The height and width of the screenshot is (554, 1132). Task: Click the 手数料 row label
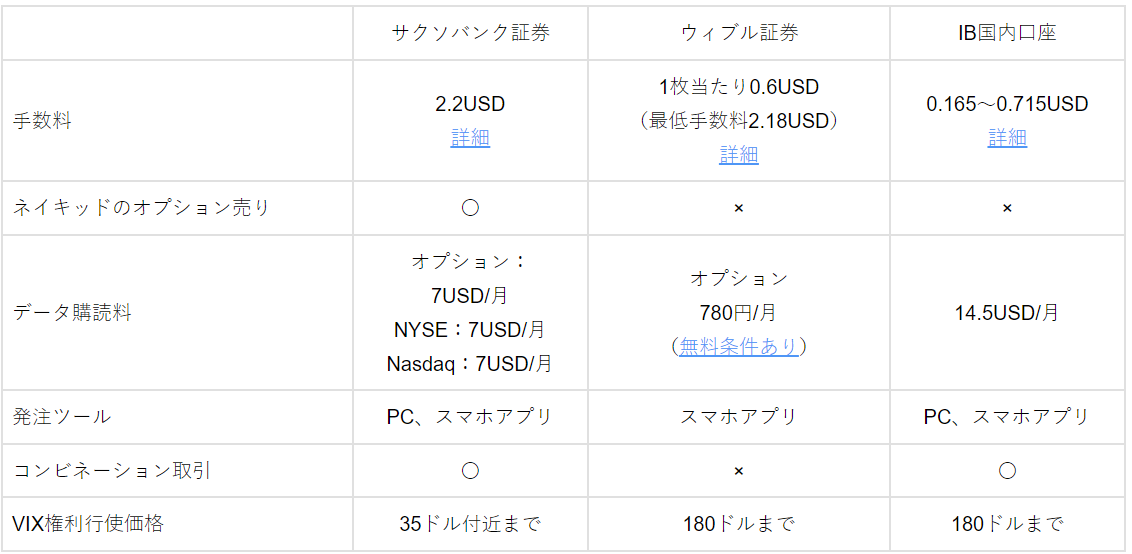click(x=42, y=121)
